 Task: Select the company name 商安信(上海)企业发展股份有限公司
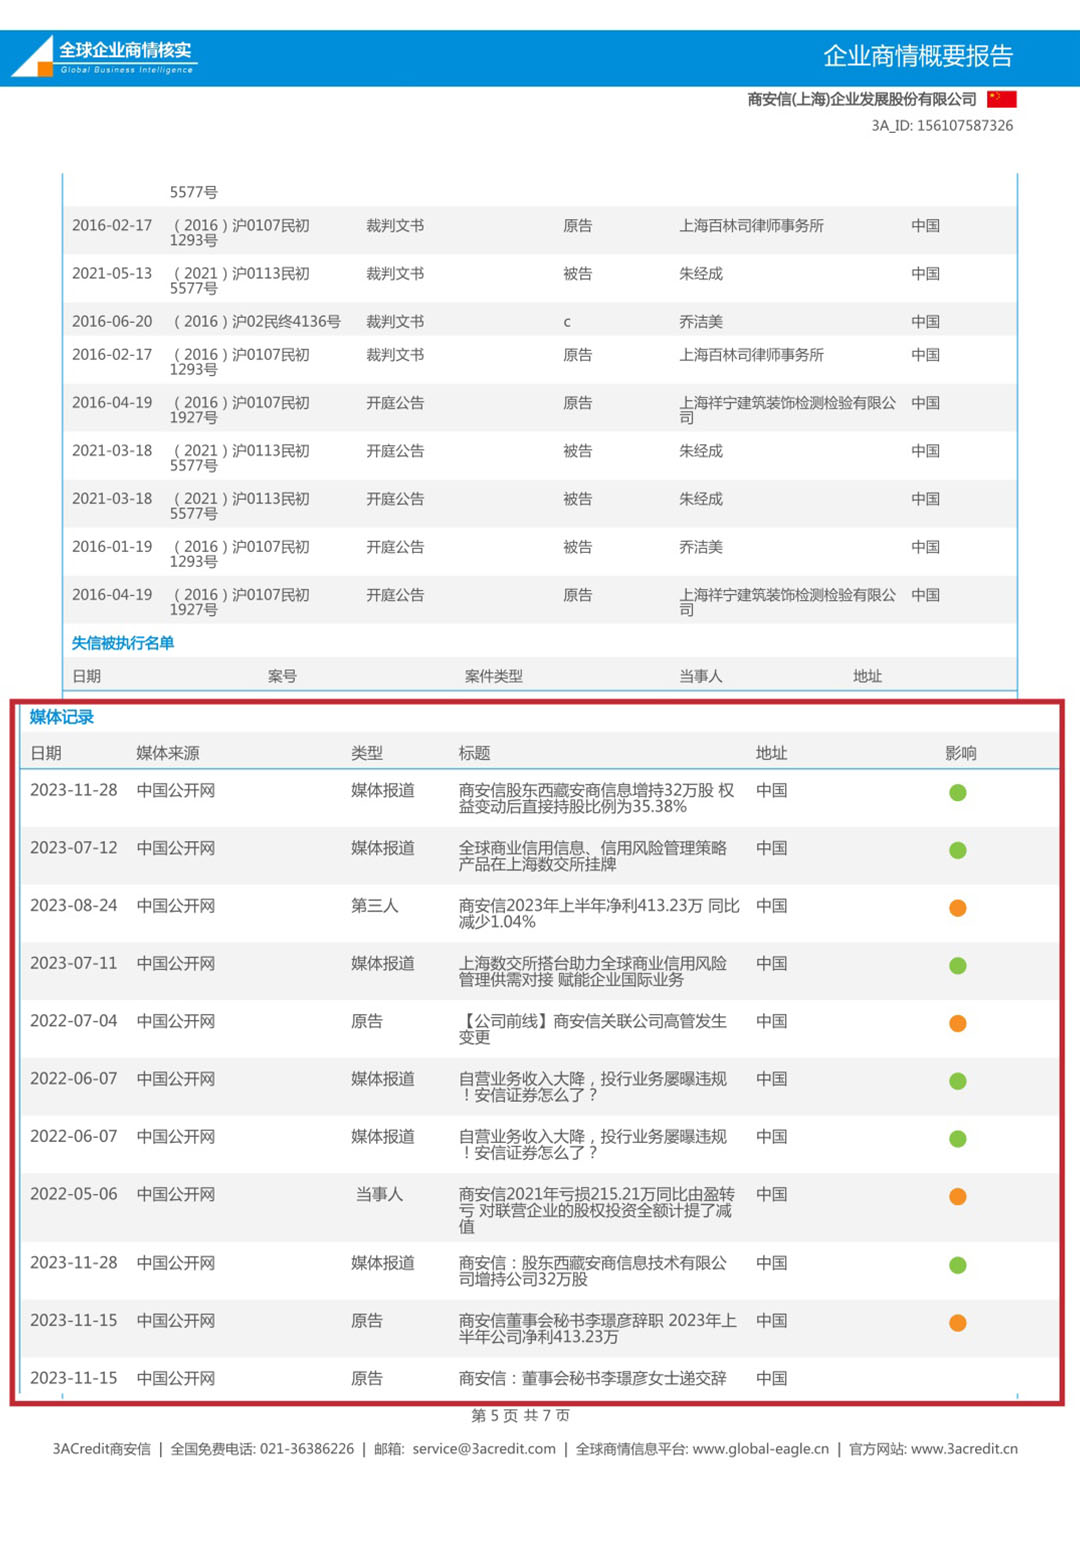(x=862, y=99)
